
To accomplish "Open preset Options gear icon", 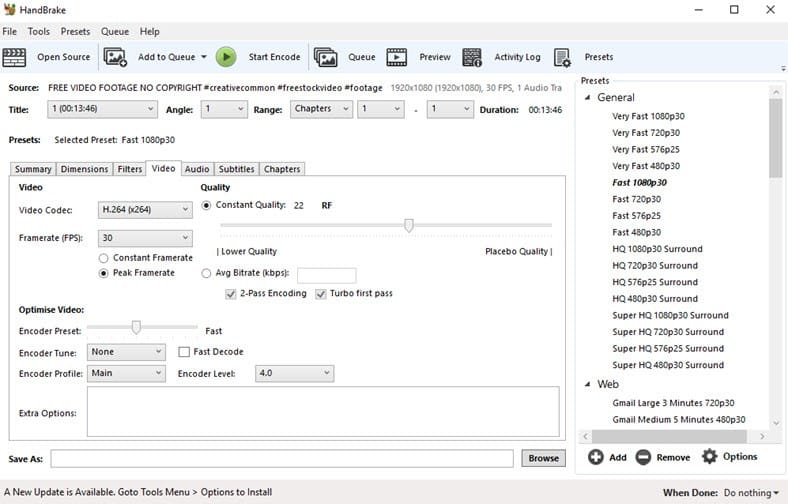I will [x=710, y=457].
